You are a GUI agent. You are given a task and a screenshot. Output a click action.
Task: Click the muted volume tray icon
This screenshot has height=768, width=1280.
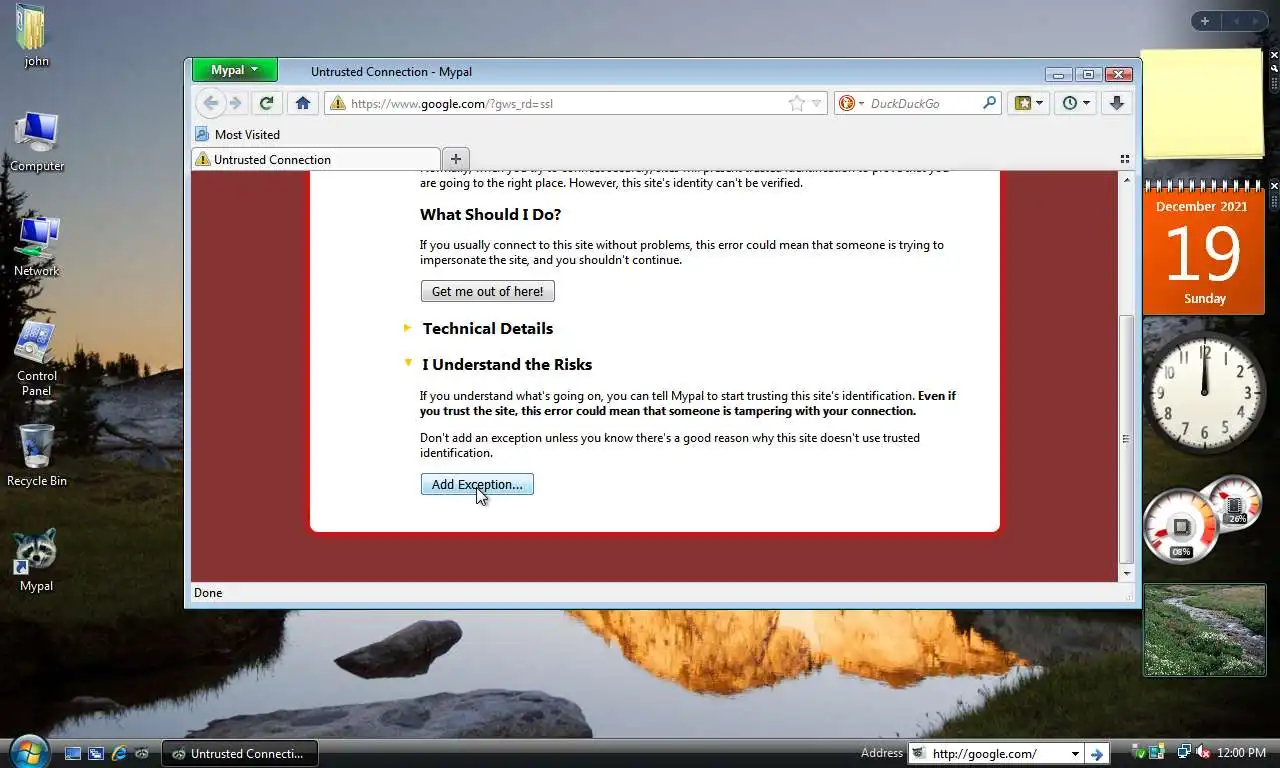pos(1203,753)
